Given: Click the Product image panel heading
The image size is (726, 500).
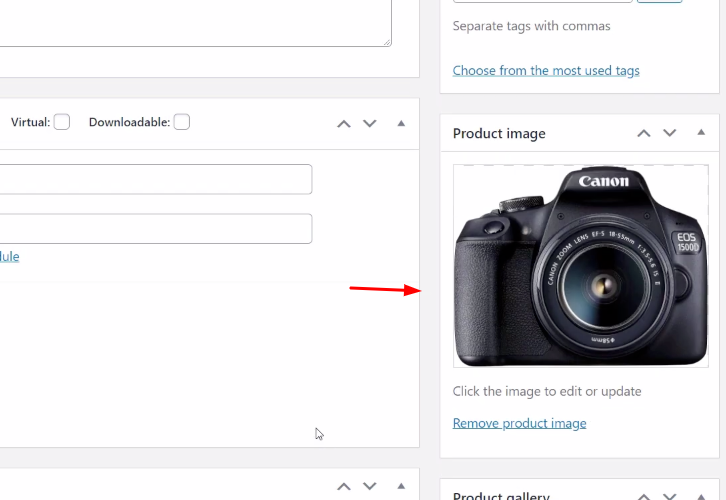Looking at the screenshot, I should coord(499,134).
